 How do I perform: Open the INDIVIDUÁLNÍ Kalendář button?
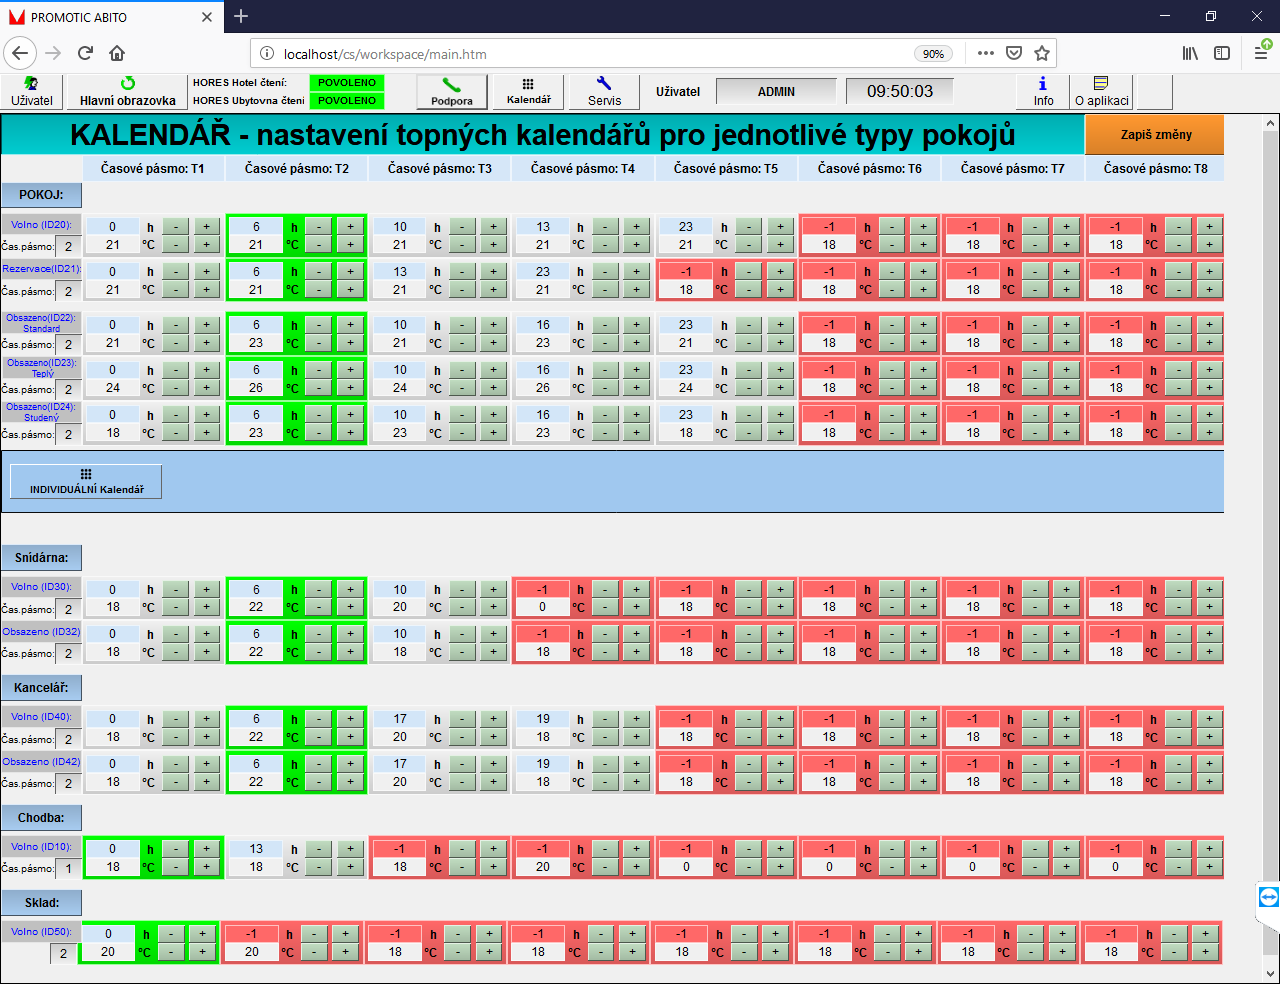86,481
